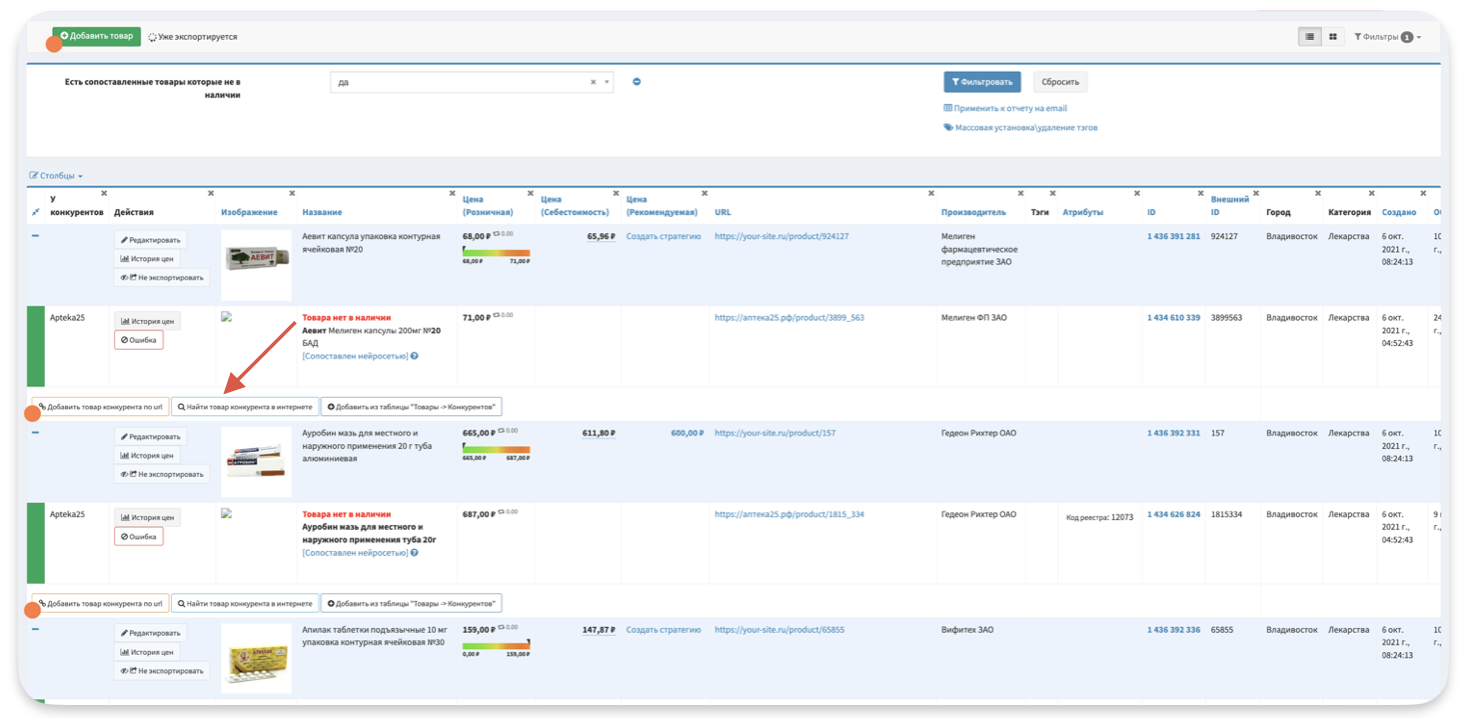Sort by "Создано" column header
Screen dimensions: 1466x718
[1398, 212]
